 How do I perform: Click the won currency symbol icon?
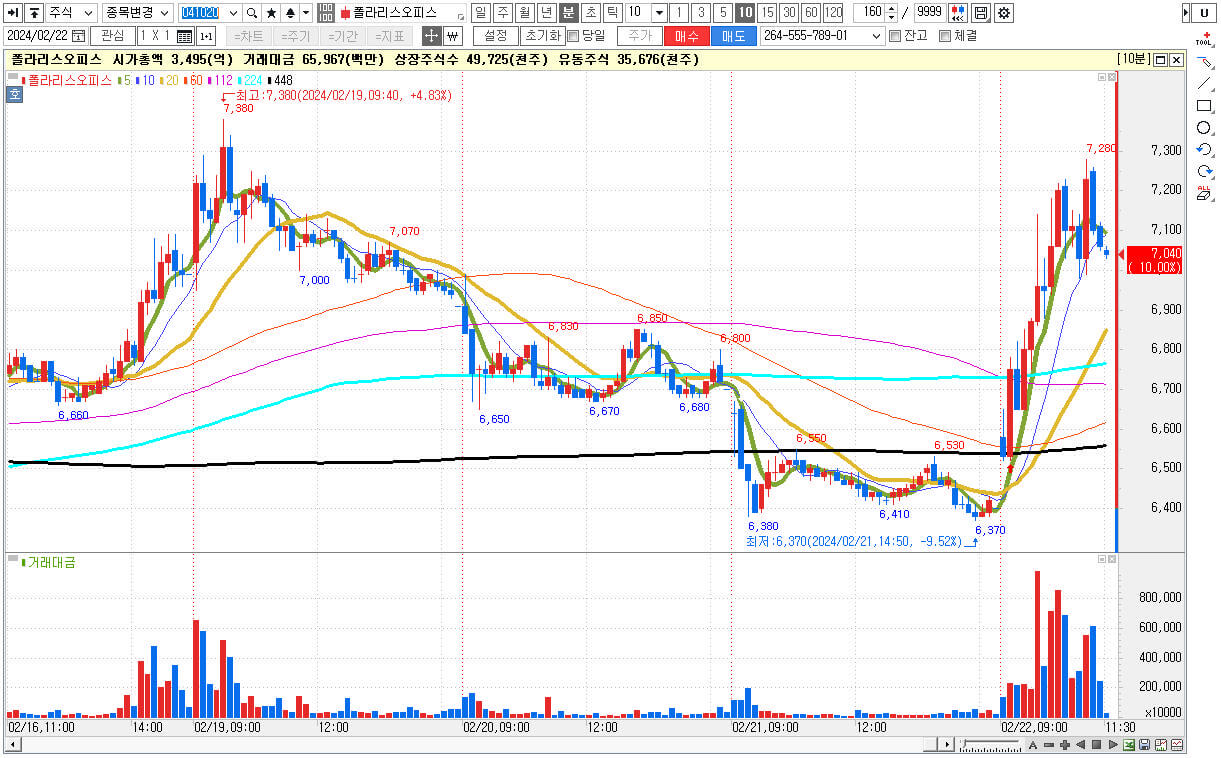pos(451,36)
